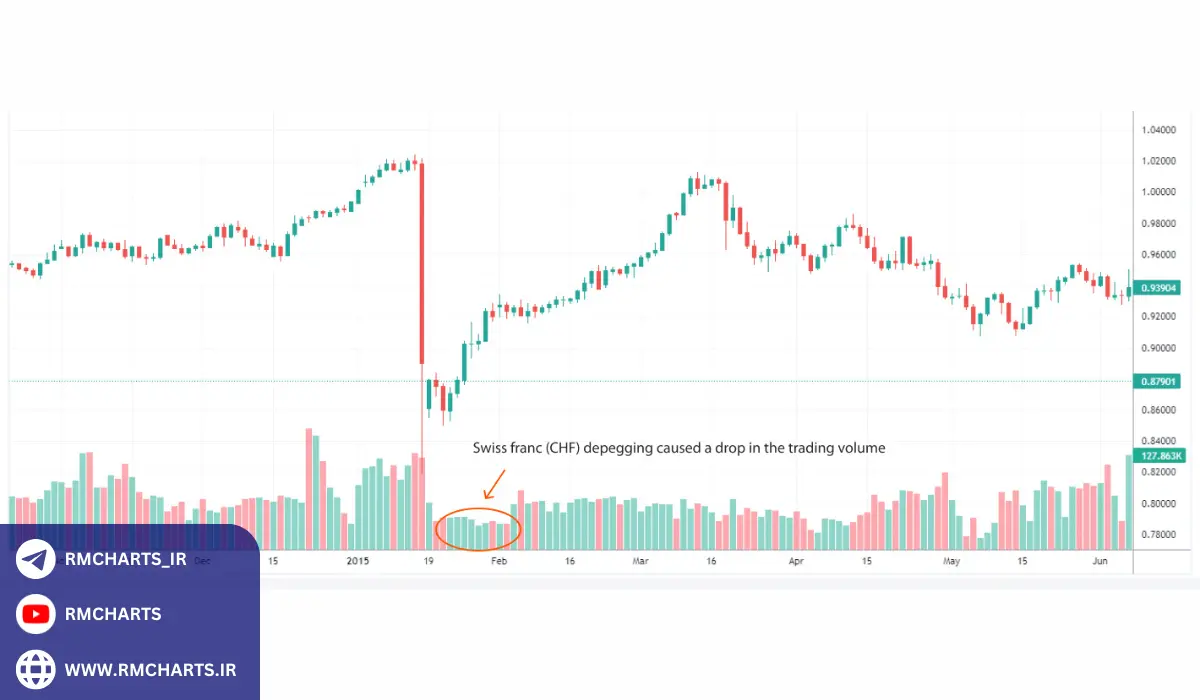Screen dimensions: 1200x700
Task: Open the RMCHARTS YouTube channel label
Action: 113,614
